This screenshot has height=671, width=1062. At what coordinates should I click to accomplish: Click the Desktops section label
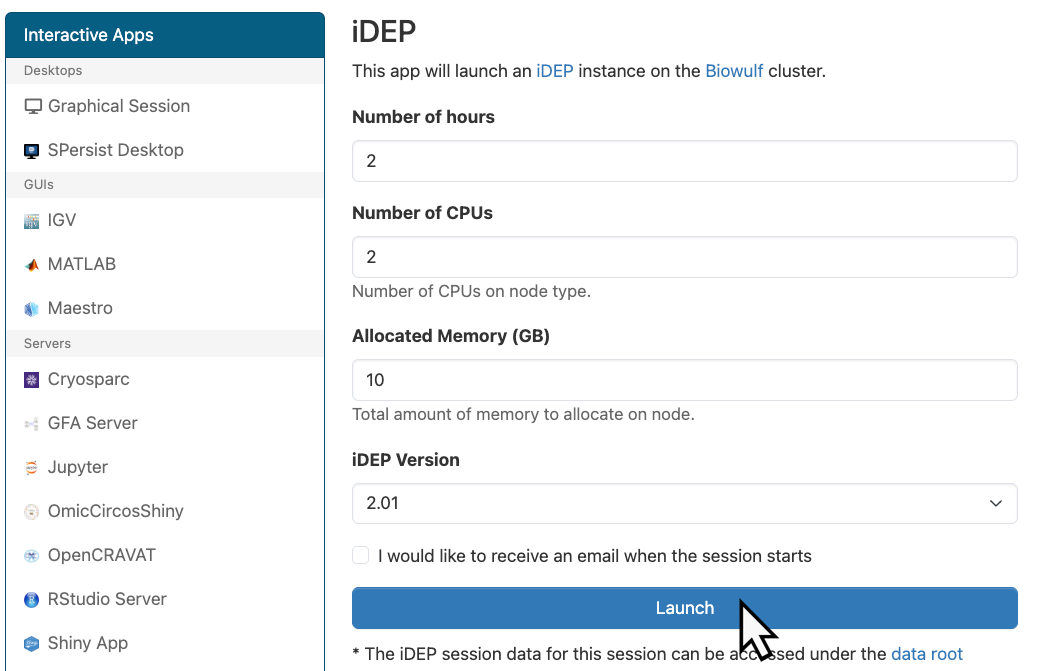(53, 70)
